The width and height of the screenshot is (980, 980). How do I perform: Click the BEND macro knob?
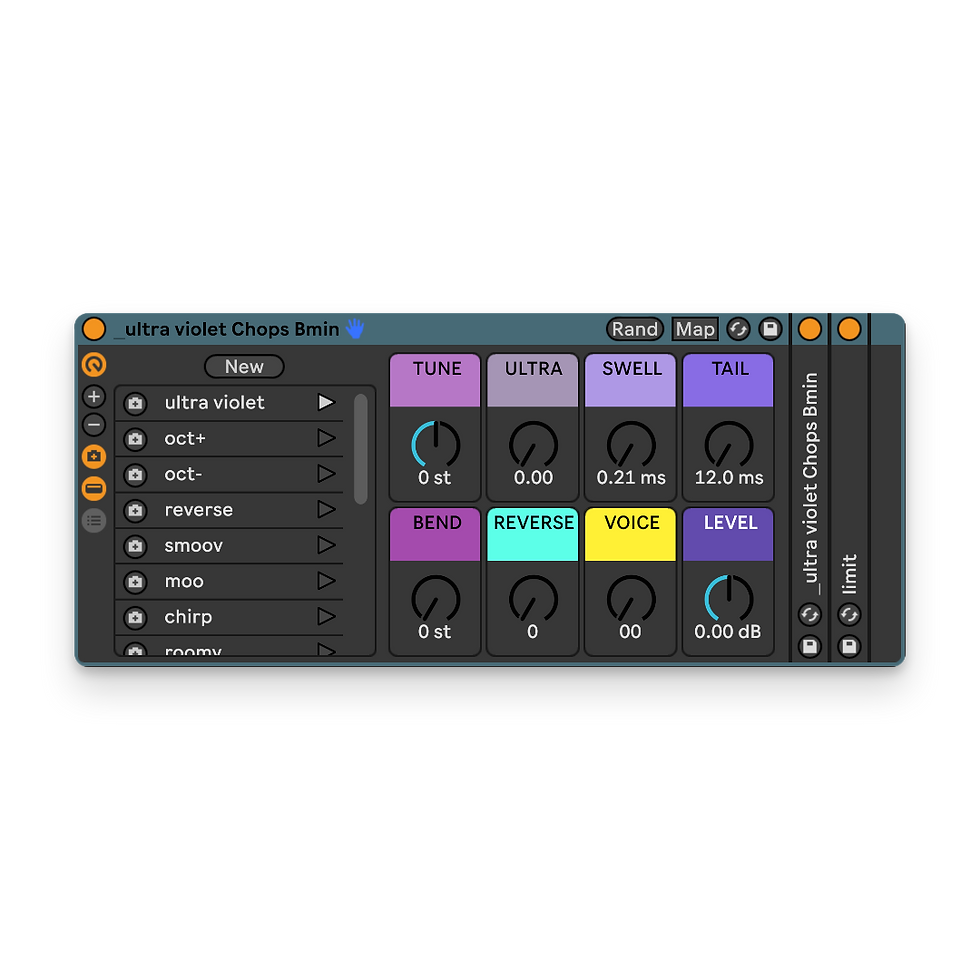click(436, 599)
